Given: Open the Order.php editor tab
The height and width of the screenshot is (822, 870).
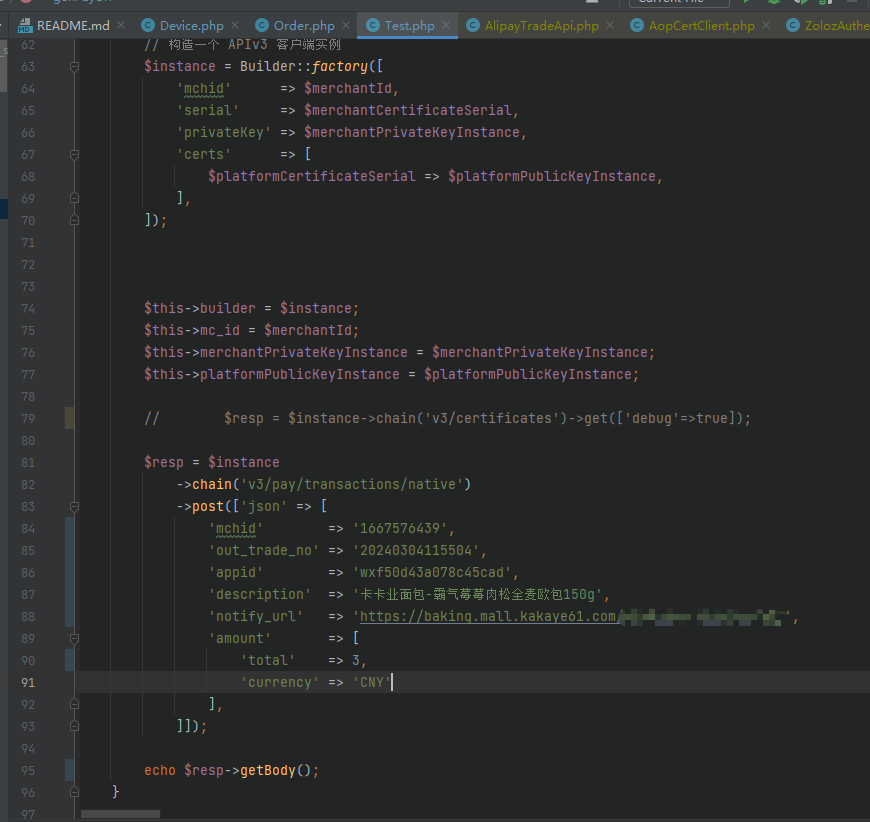Looking at the screenshot, I should [295, 26].
